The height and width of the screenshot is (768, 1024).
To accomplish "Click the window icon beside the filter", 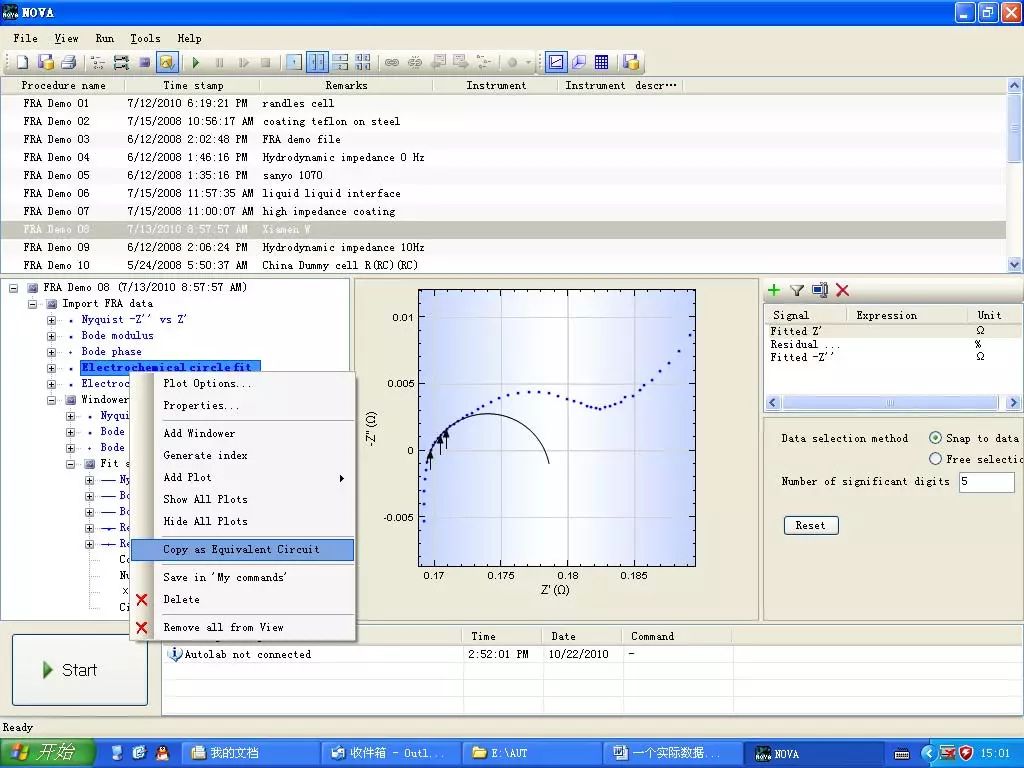I will 820,290.
